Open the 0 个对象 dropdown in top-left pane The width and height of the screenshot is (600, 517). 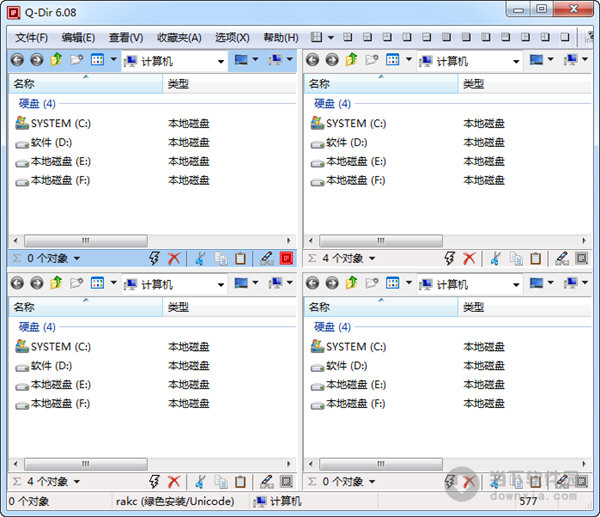click(x=77, y=259)
